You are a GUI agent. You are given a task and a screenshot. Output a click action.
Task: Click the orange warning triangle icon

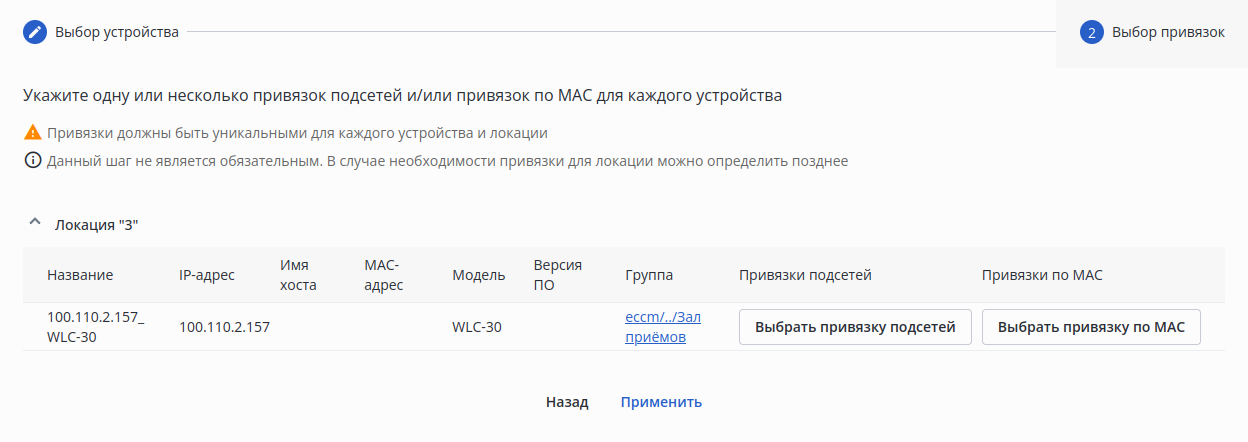click(x=32, y=132)
